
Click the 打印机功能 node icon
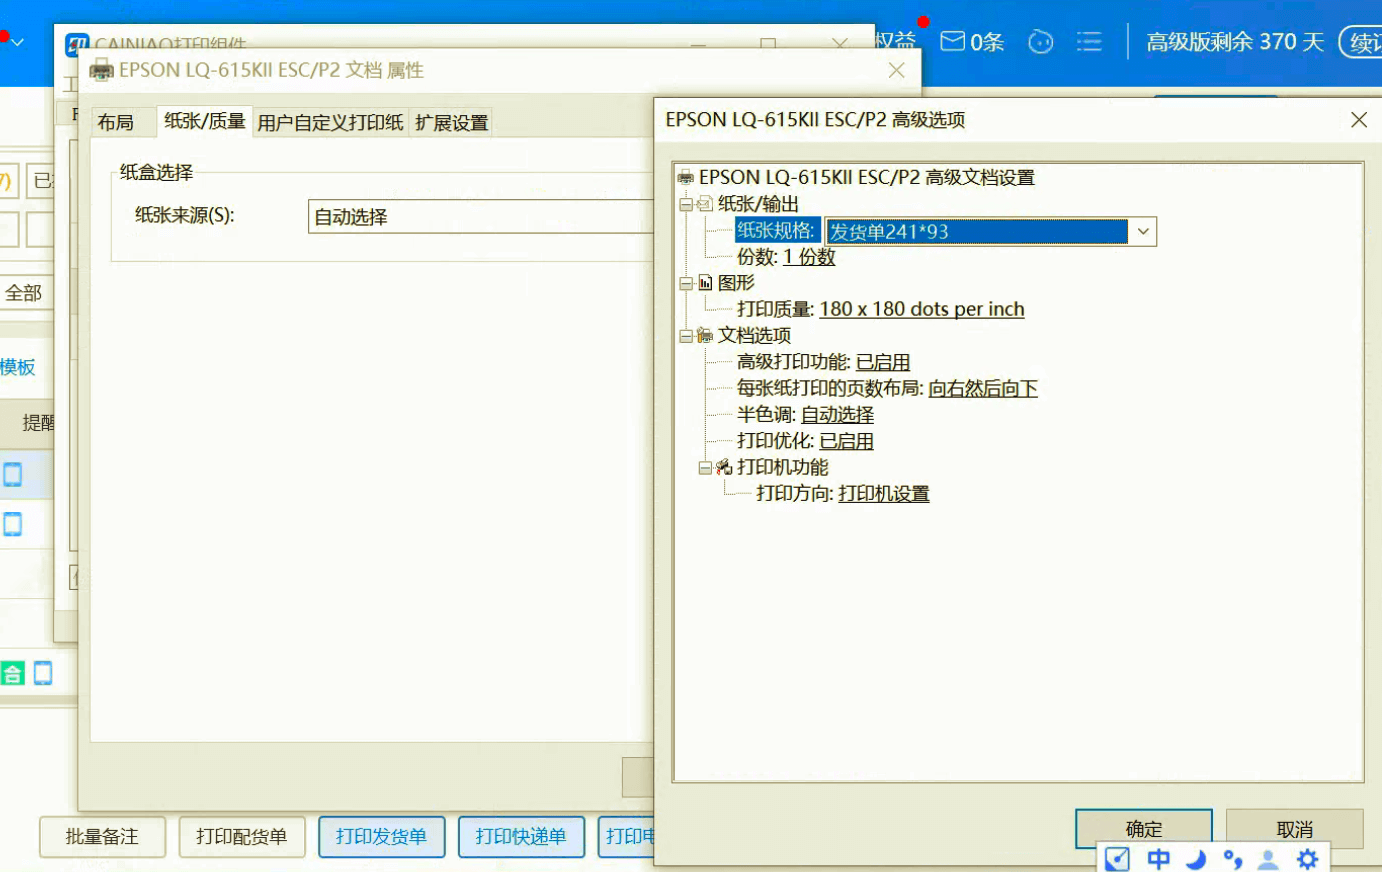(x=724, y=467)
